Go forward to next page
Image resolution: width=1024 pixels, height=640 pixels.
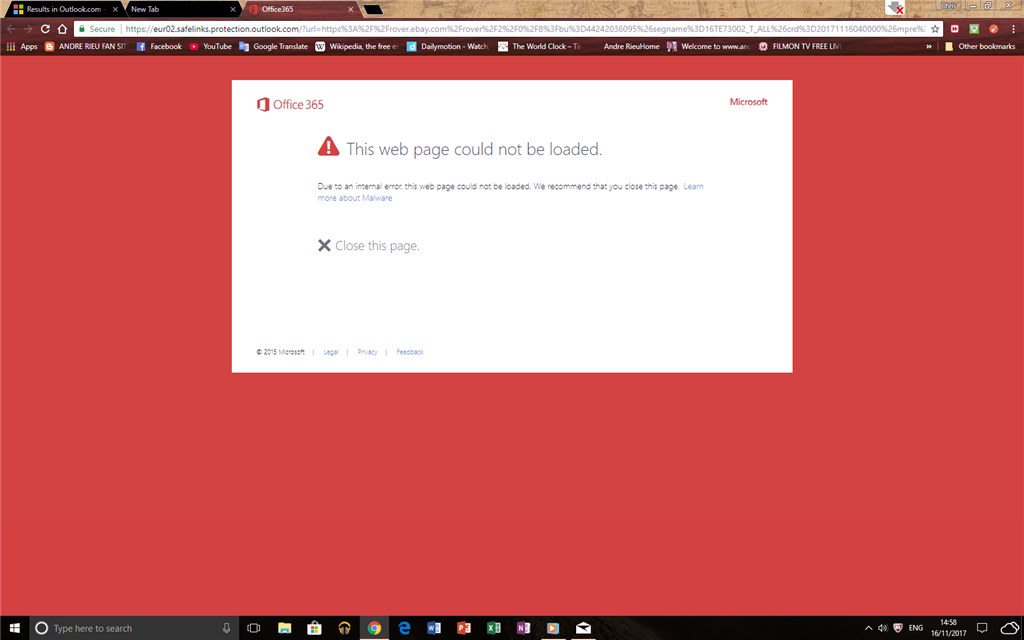(28, 29)
